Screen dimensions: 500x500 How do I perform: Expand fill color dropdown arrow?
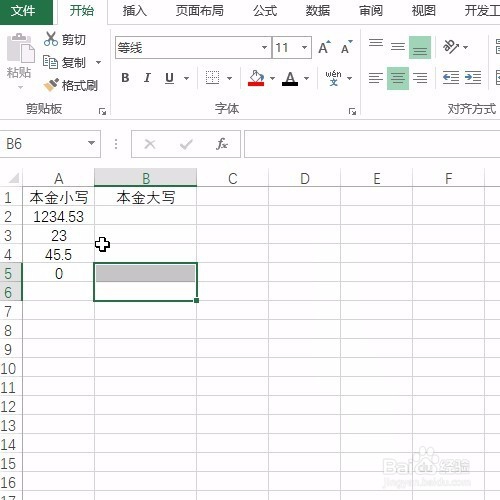(x=272, y=78)
